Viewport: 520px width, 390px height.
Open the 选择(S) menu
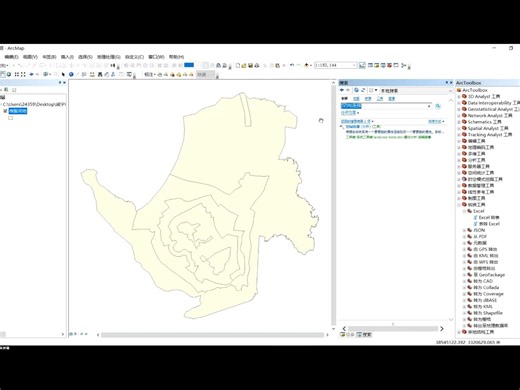point(85,57)
